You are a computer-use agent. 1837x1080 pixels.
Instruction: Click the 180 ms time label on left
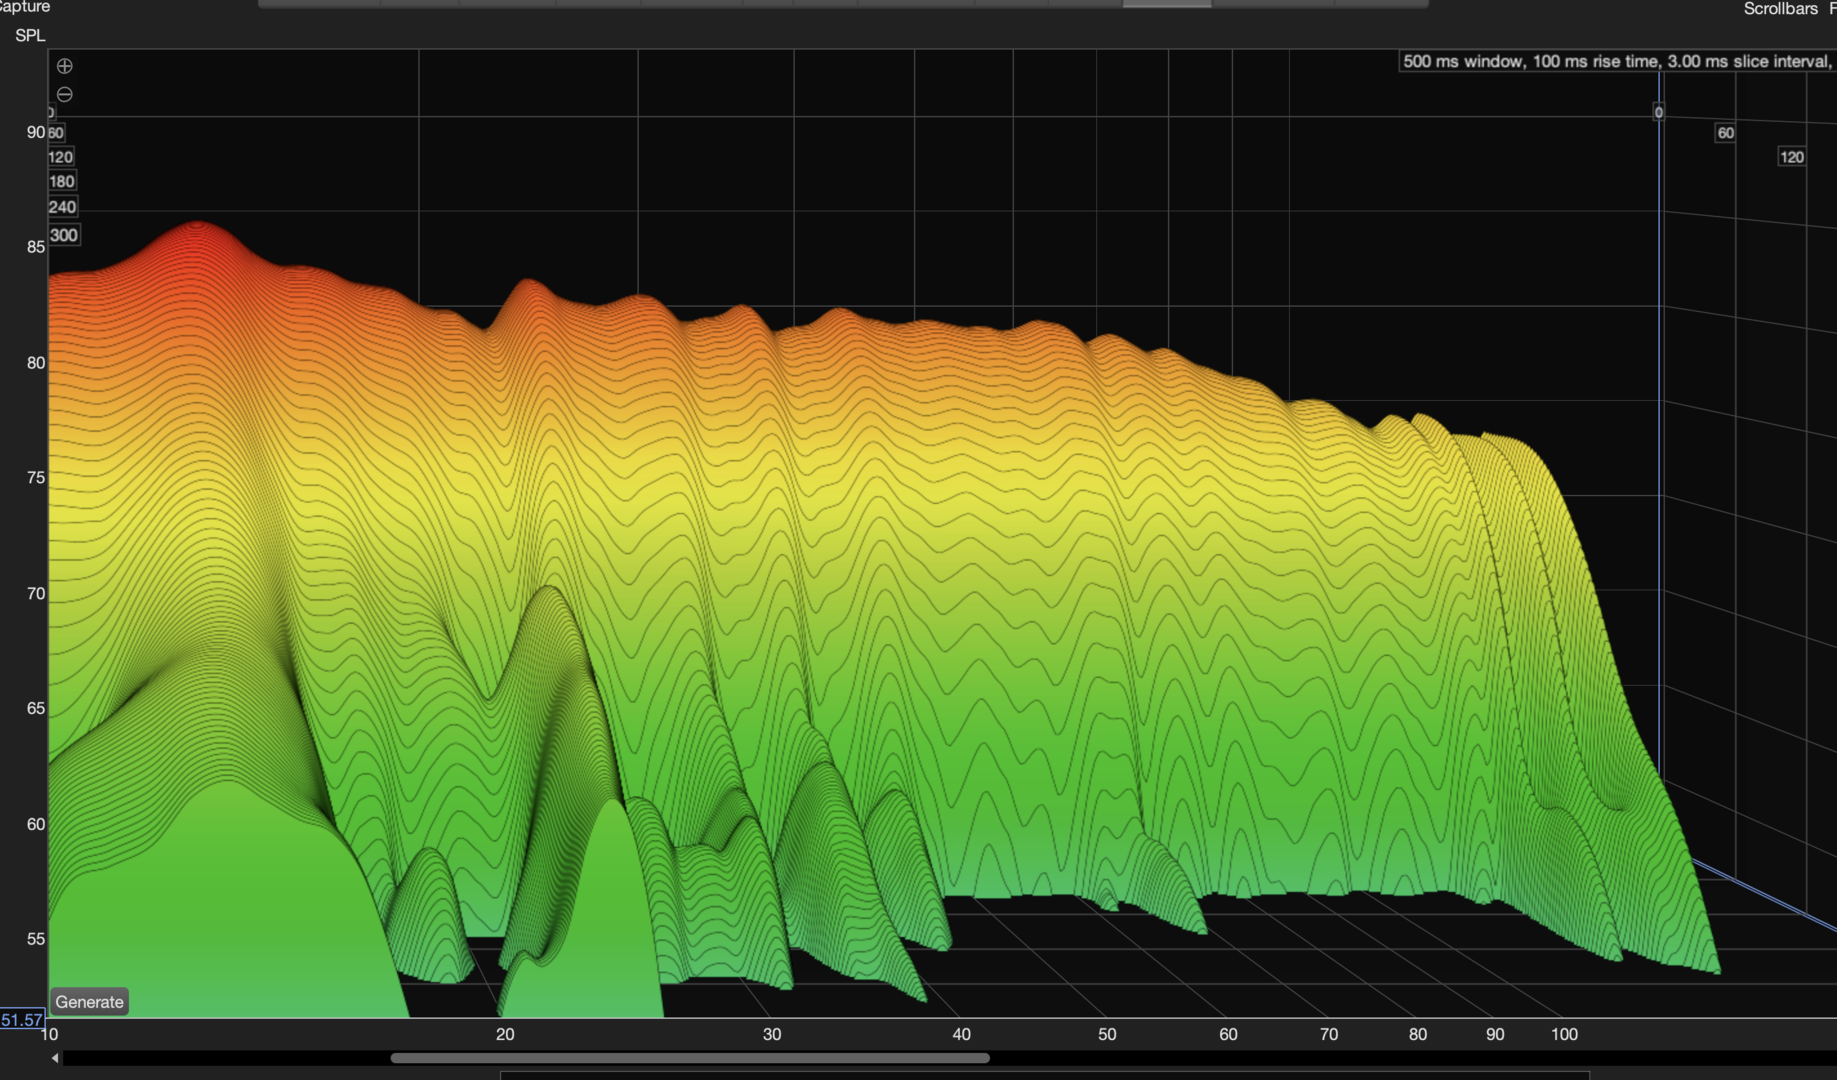click(x=62, y=181)
